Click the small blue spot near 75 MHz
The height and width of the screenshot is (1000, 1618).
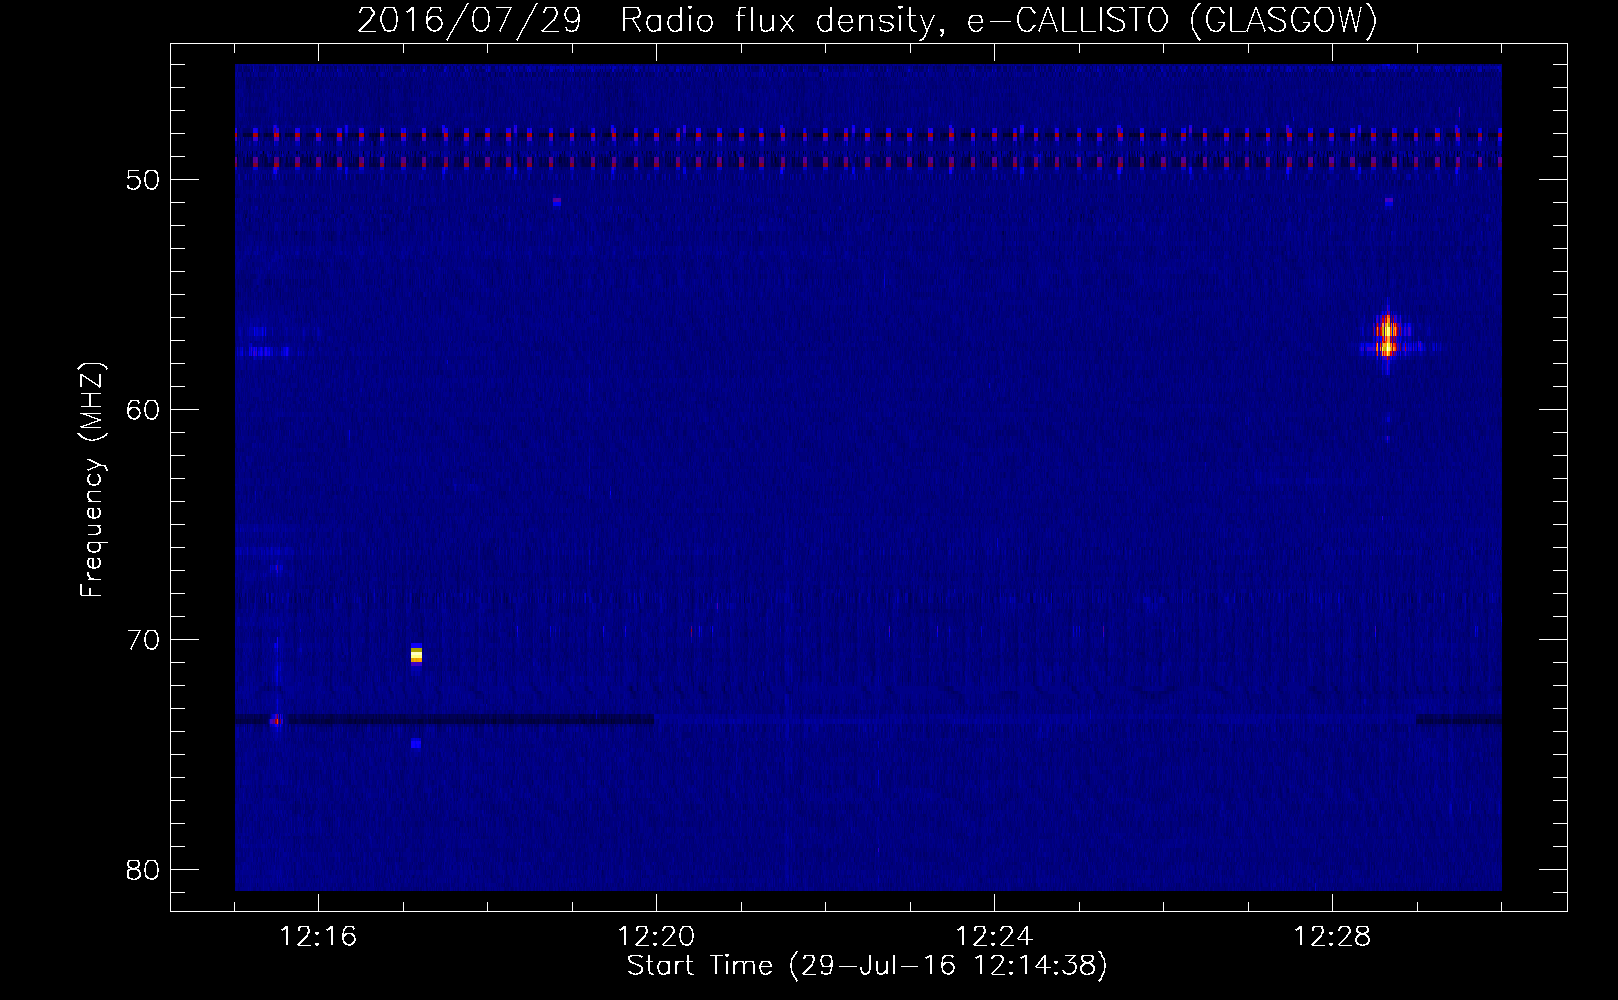[416, 744]
